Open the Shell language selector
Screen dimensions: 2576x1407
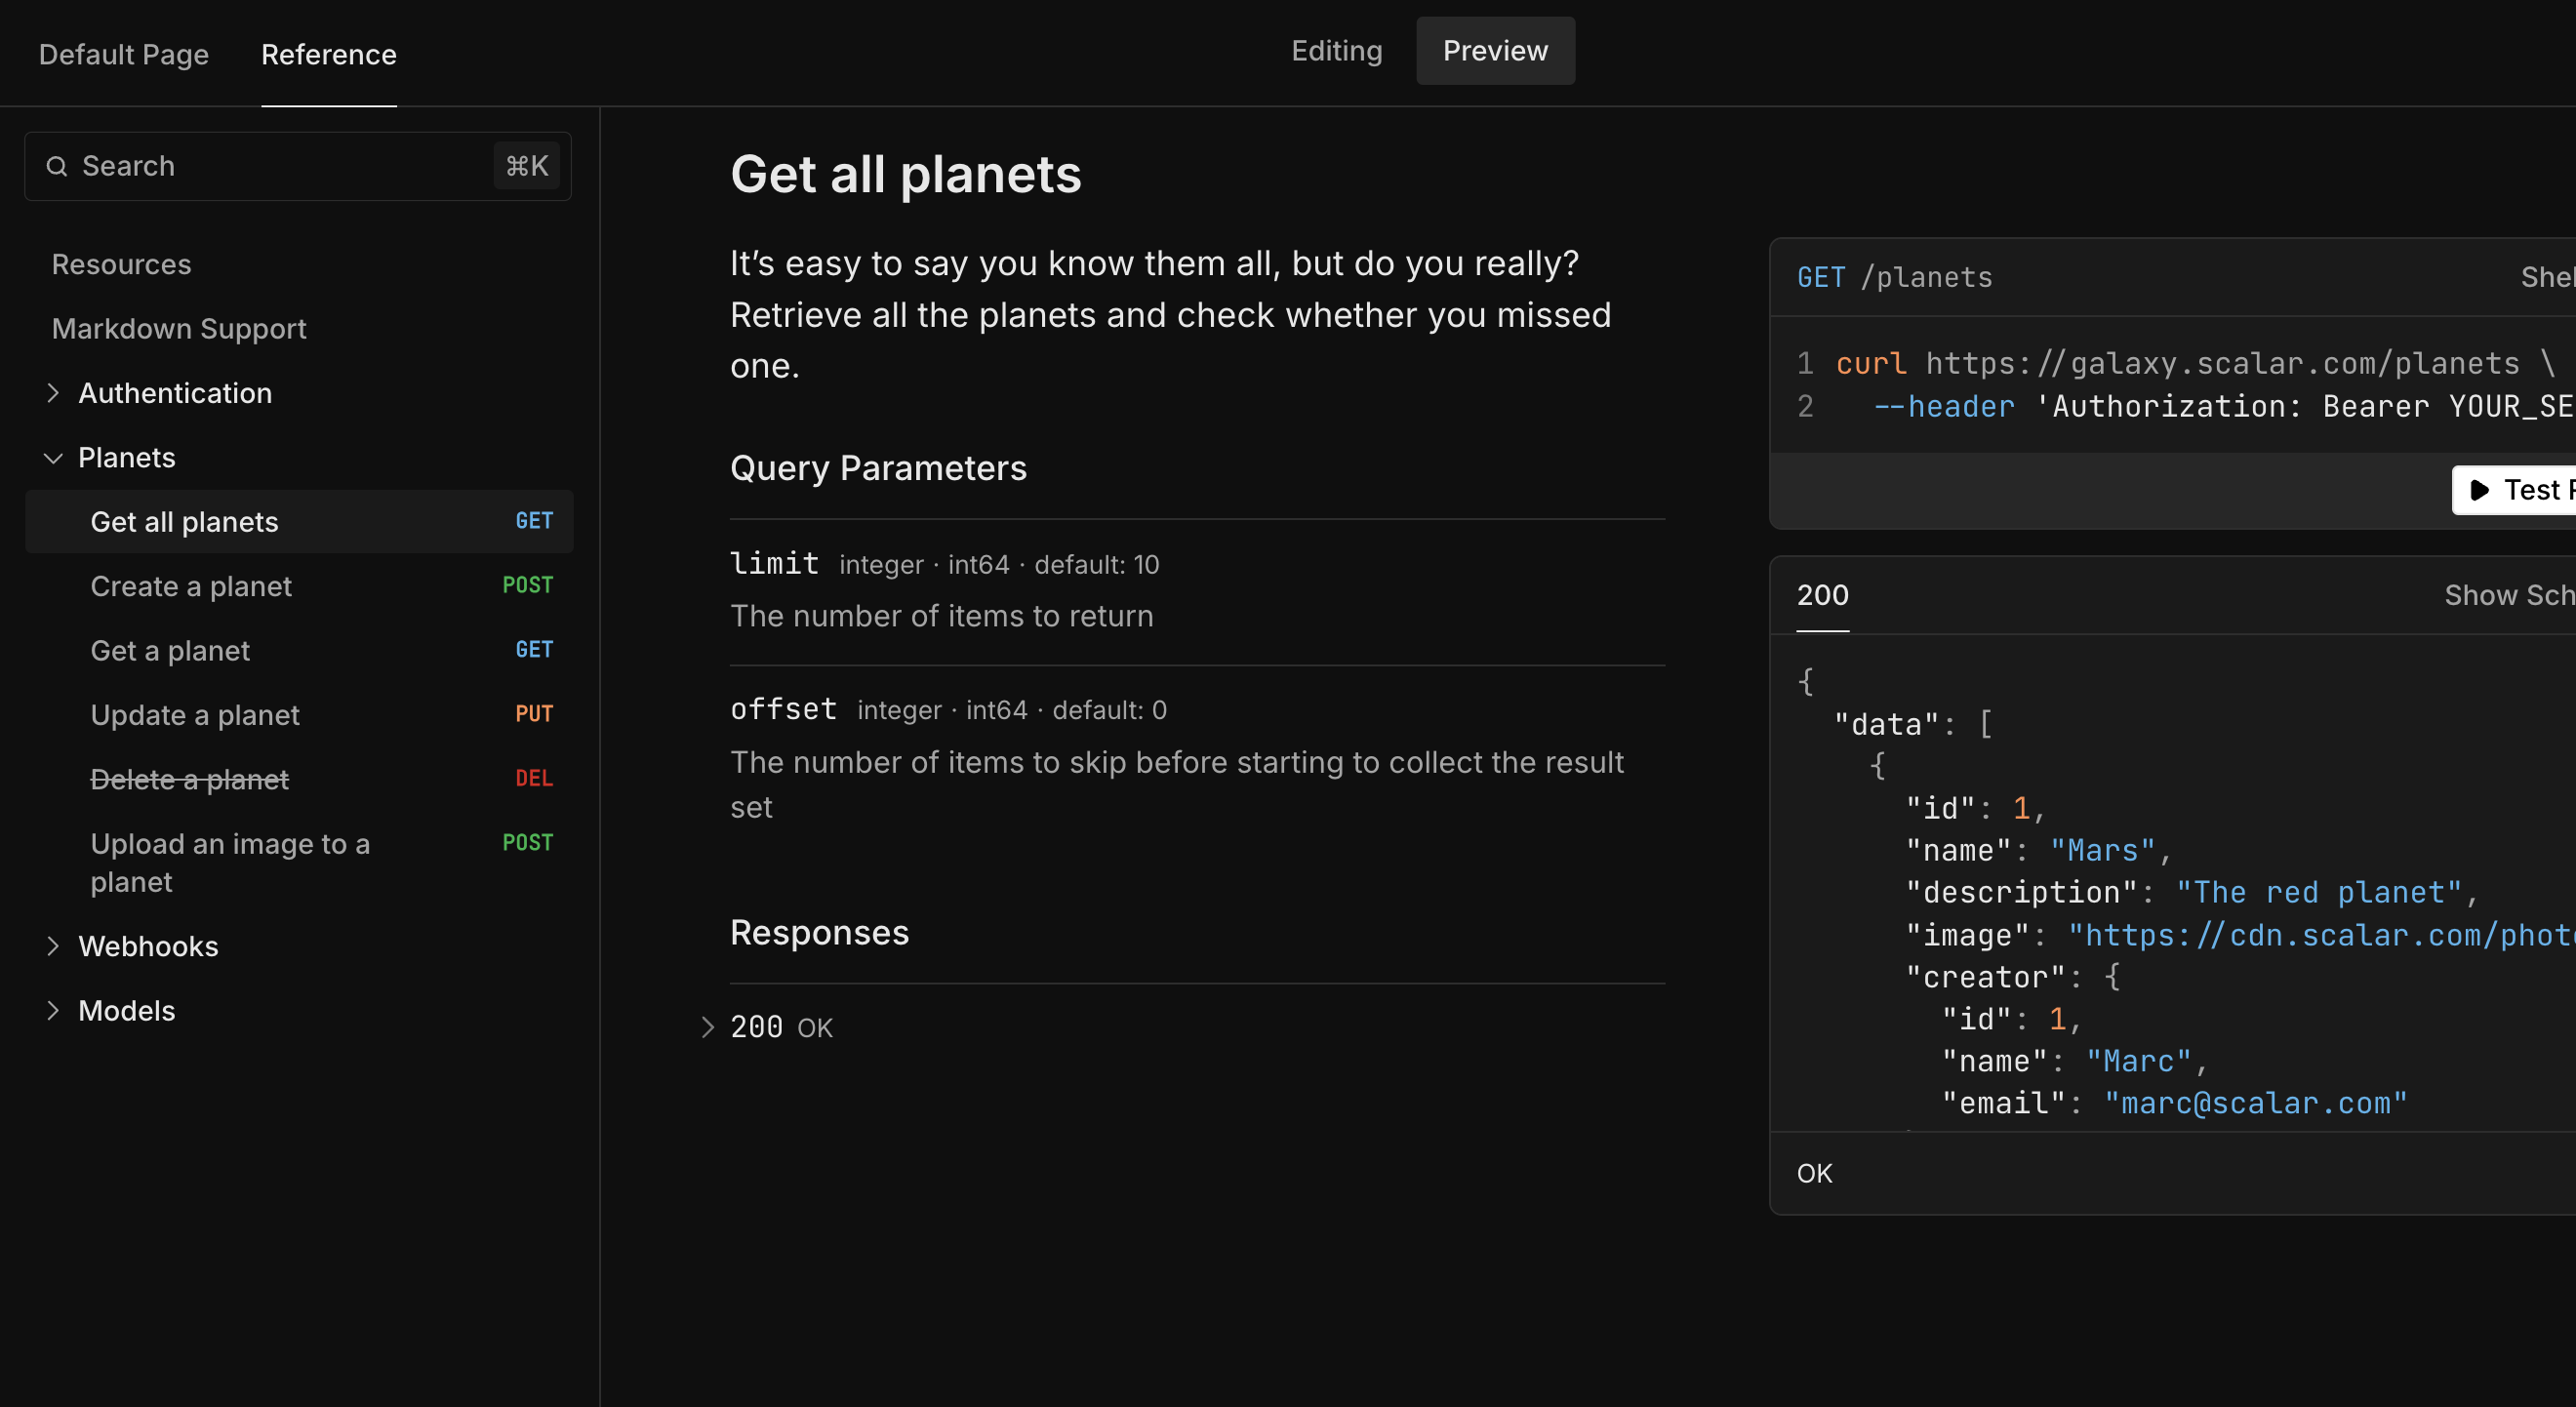click(2548, 277)
